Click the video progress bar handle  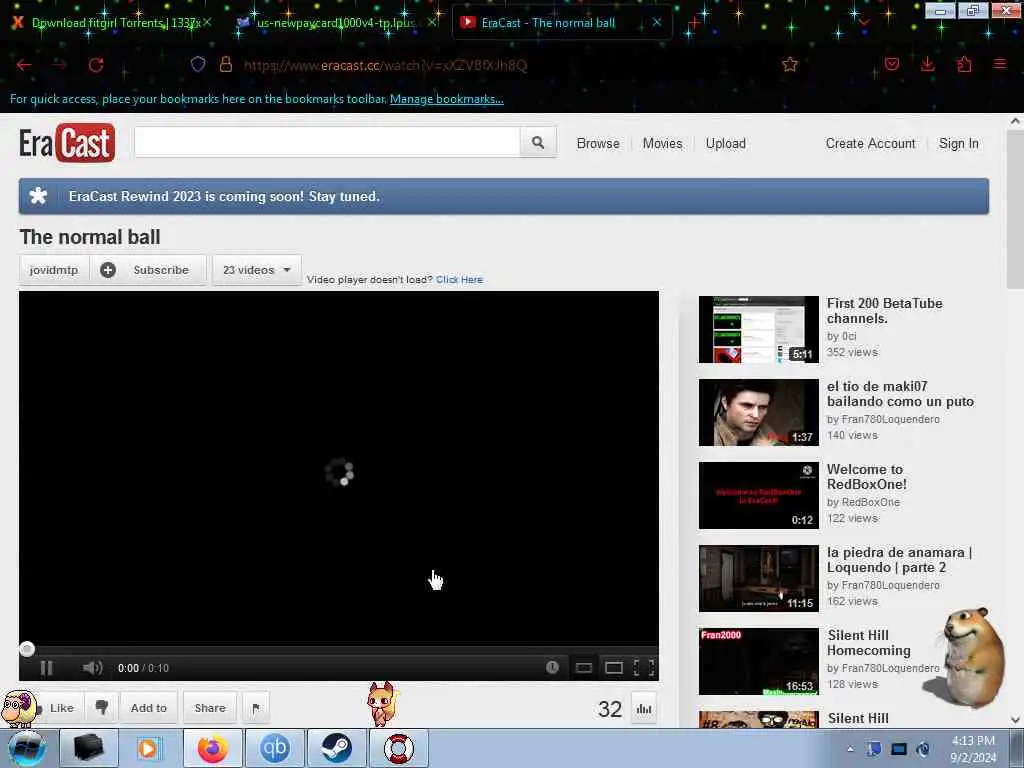pyautogui.click(x=27, y=648)
